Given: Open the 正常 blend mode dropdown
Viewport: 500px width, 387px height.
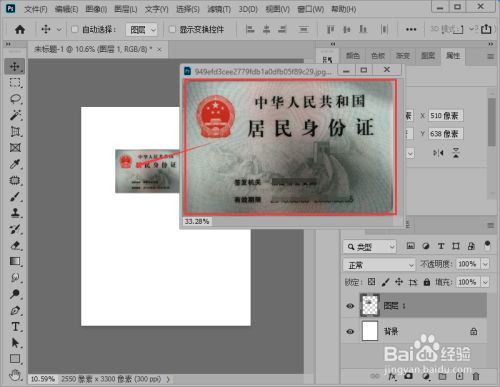Looking at the screenshot, I should point(379,265).
